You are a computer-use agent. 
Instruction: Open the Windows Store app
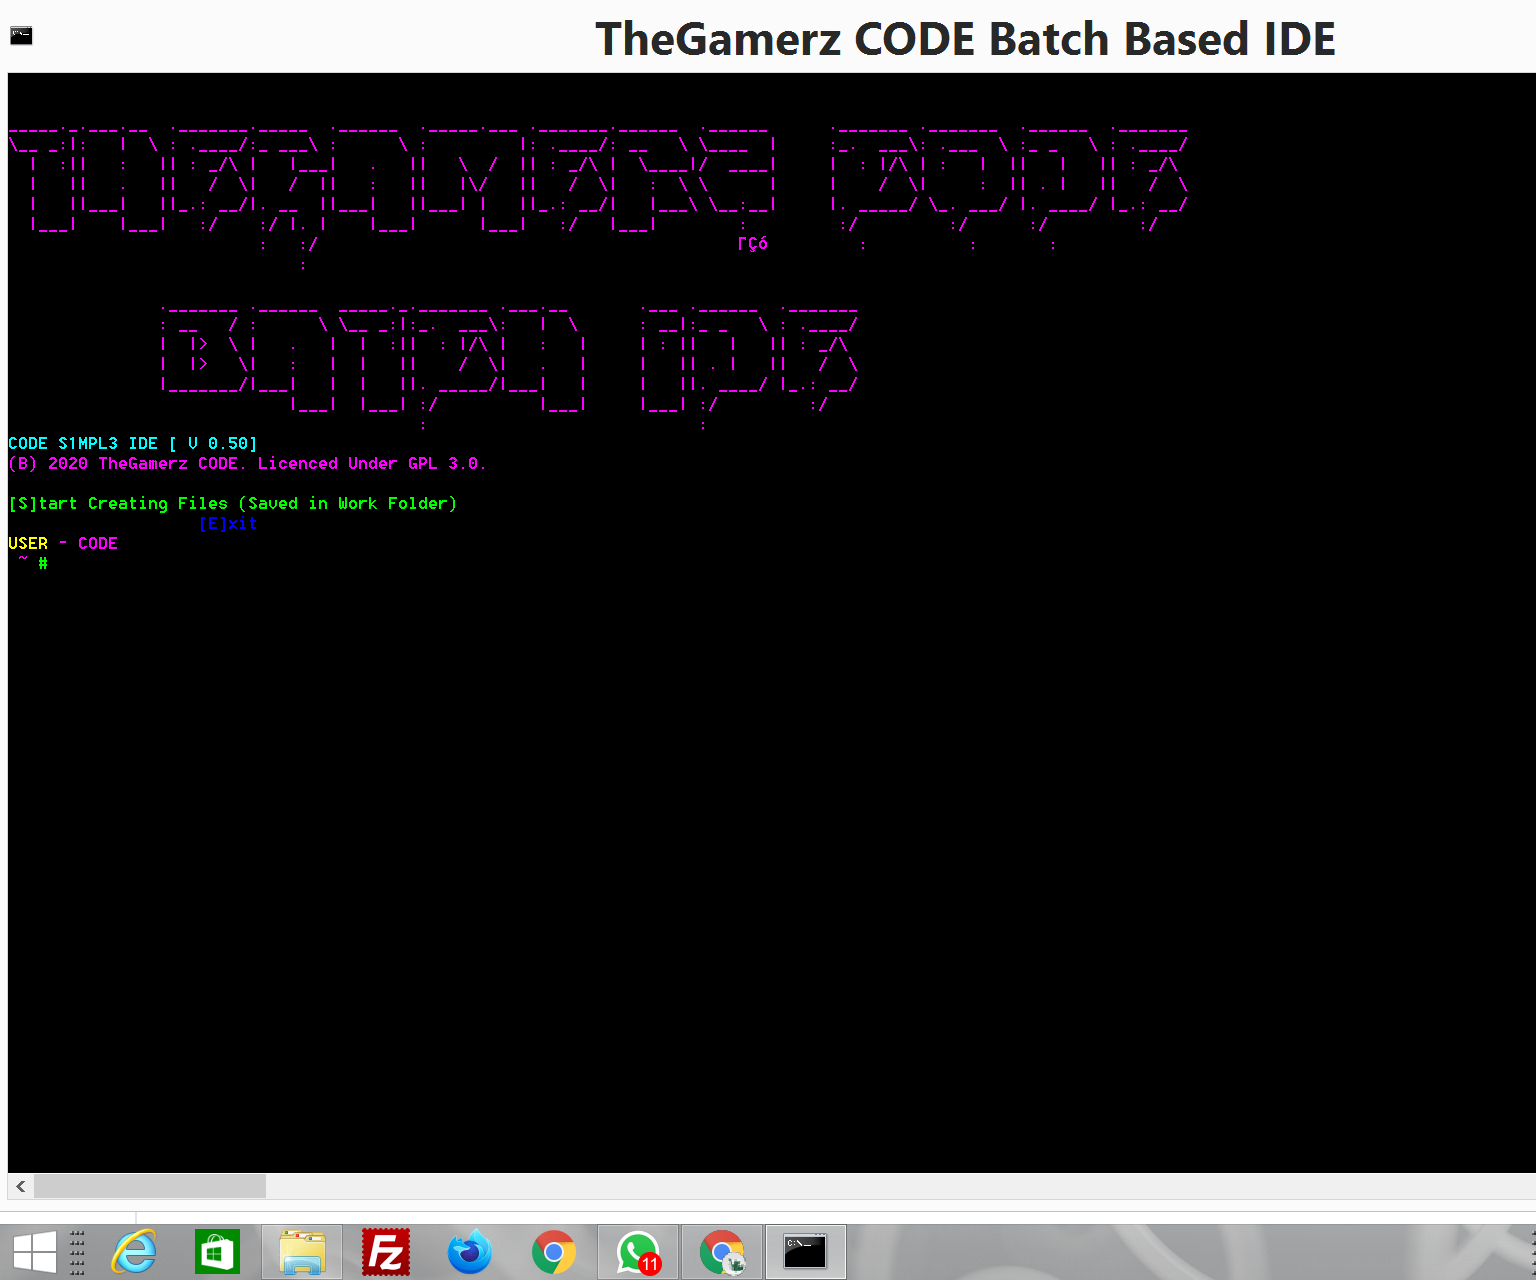217,1251
